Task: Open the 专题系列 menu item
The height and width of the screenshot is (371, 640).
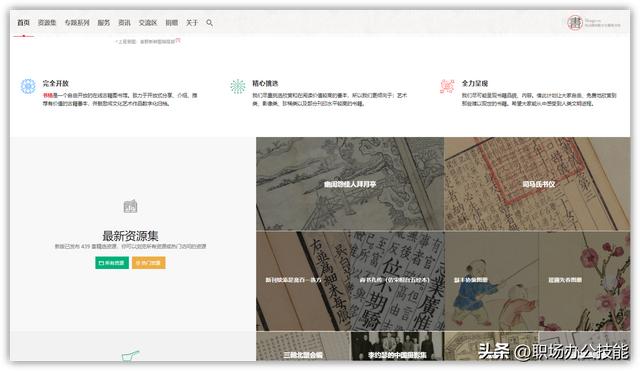Action: pyautogui.click(x=77, y=23)
